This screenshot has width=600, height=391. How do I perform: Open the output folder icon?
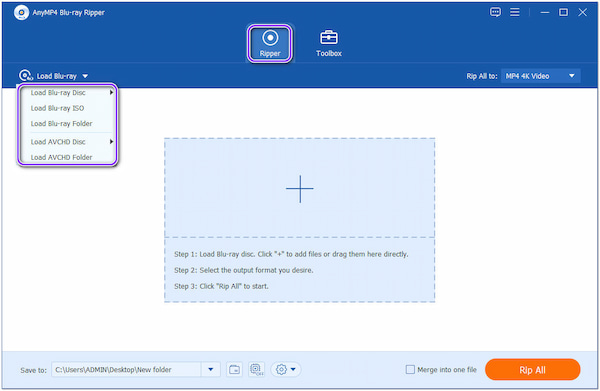pyautogui.click(x=234, y=370)
